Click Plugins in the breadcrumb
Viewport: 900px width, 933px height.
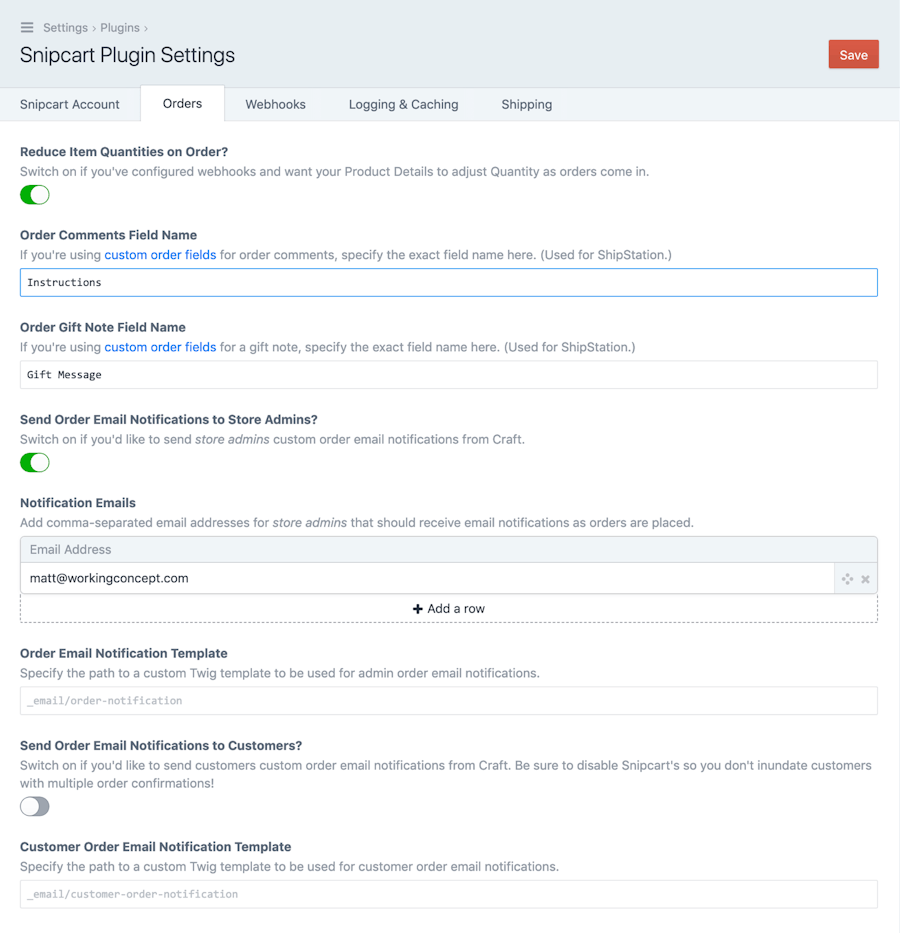[120, 27]
